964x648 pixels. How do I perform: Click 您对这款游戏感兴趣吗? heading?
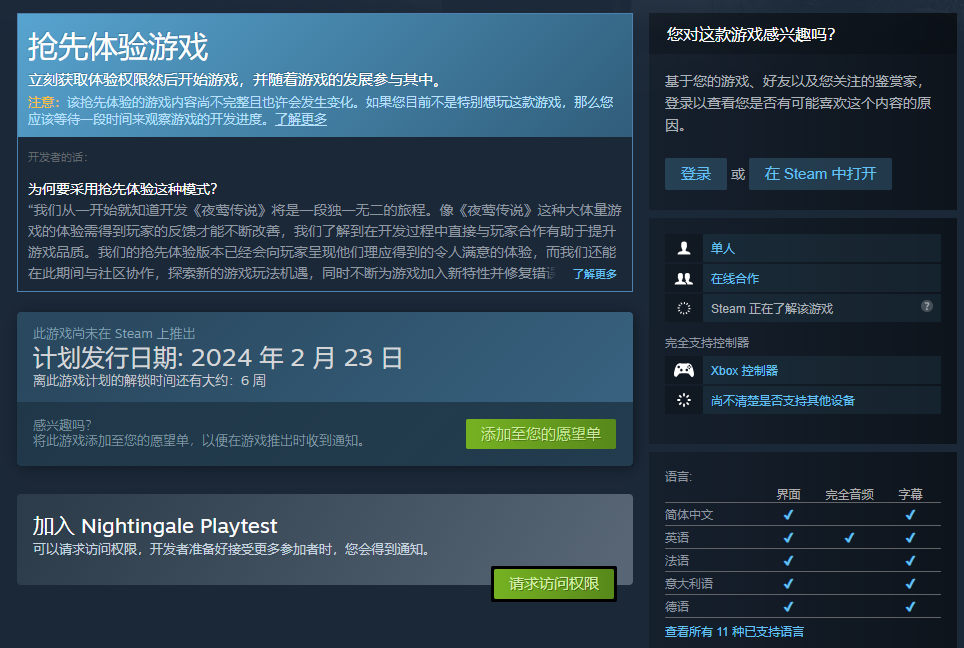click(x=751, y=34)
